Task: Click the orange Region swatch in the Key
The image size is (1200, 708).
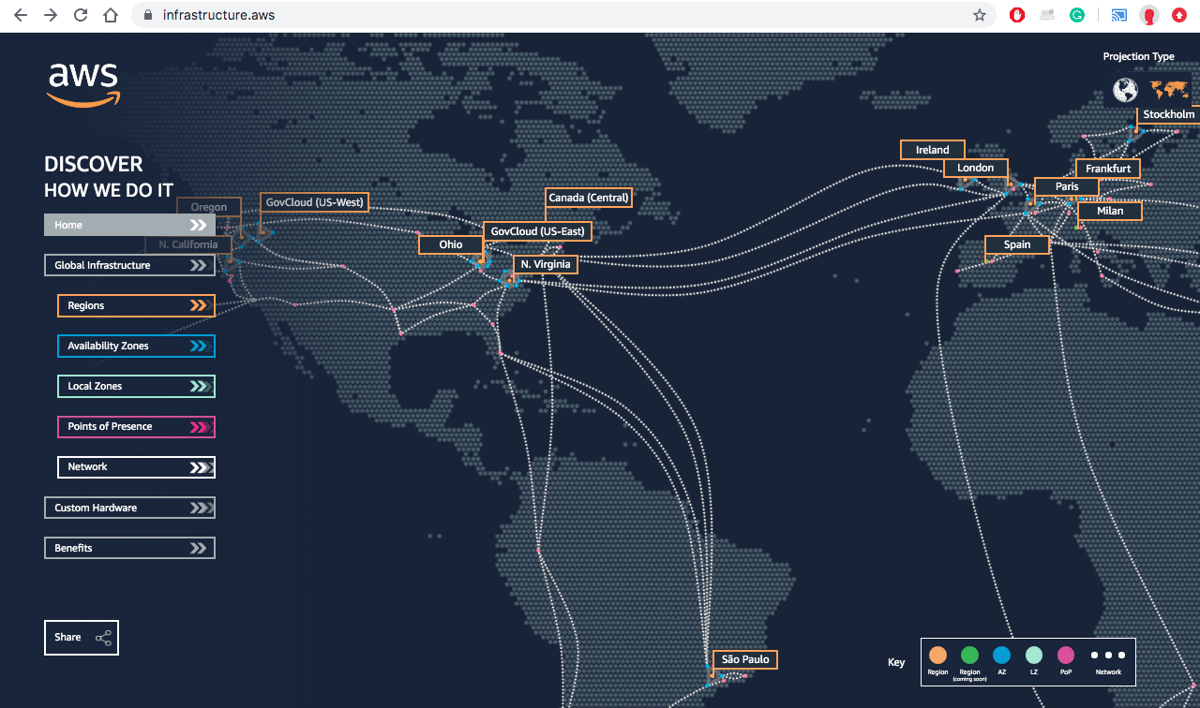Action: pos(938,655)
